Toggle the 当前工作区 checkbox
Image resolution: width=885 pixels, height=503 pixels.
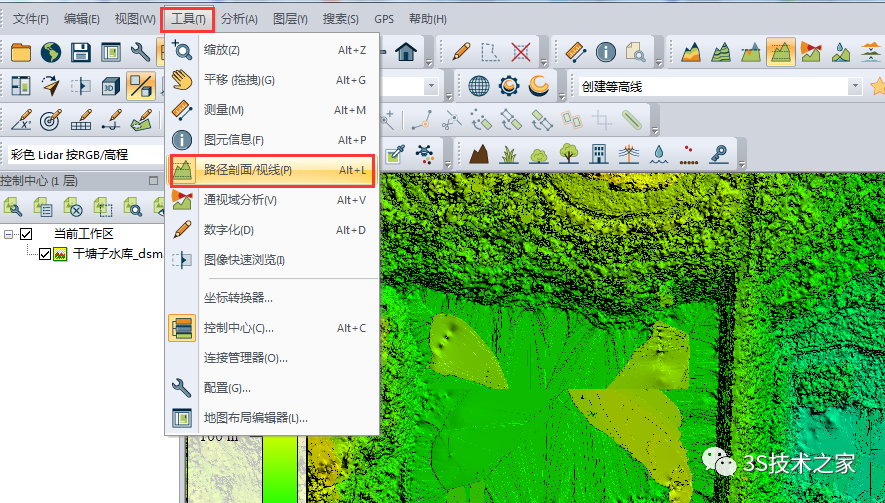(26, 234)
